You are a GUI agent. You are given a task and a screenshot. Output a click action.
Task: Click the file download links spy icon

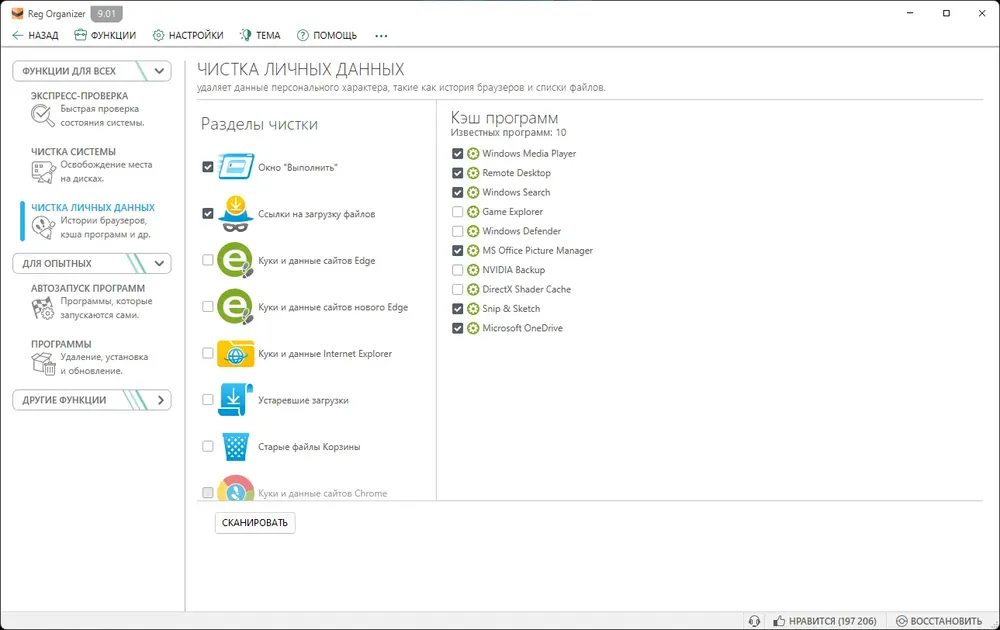[x=235, y=214]
